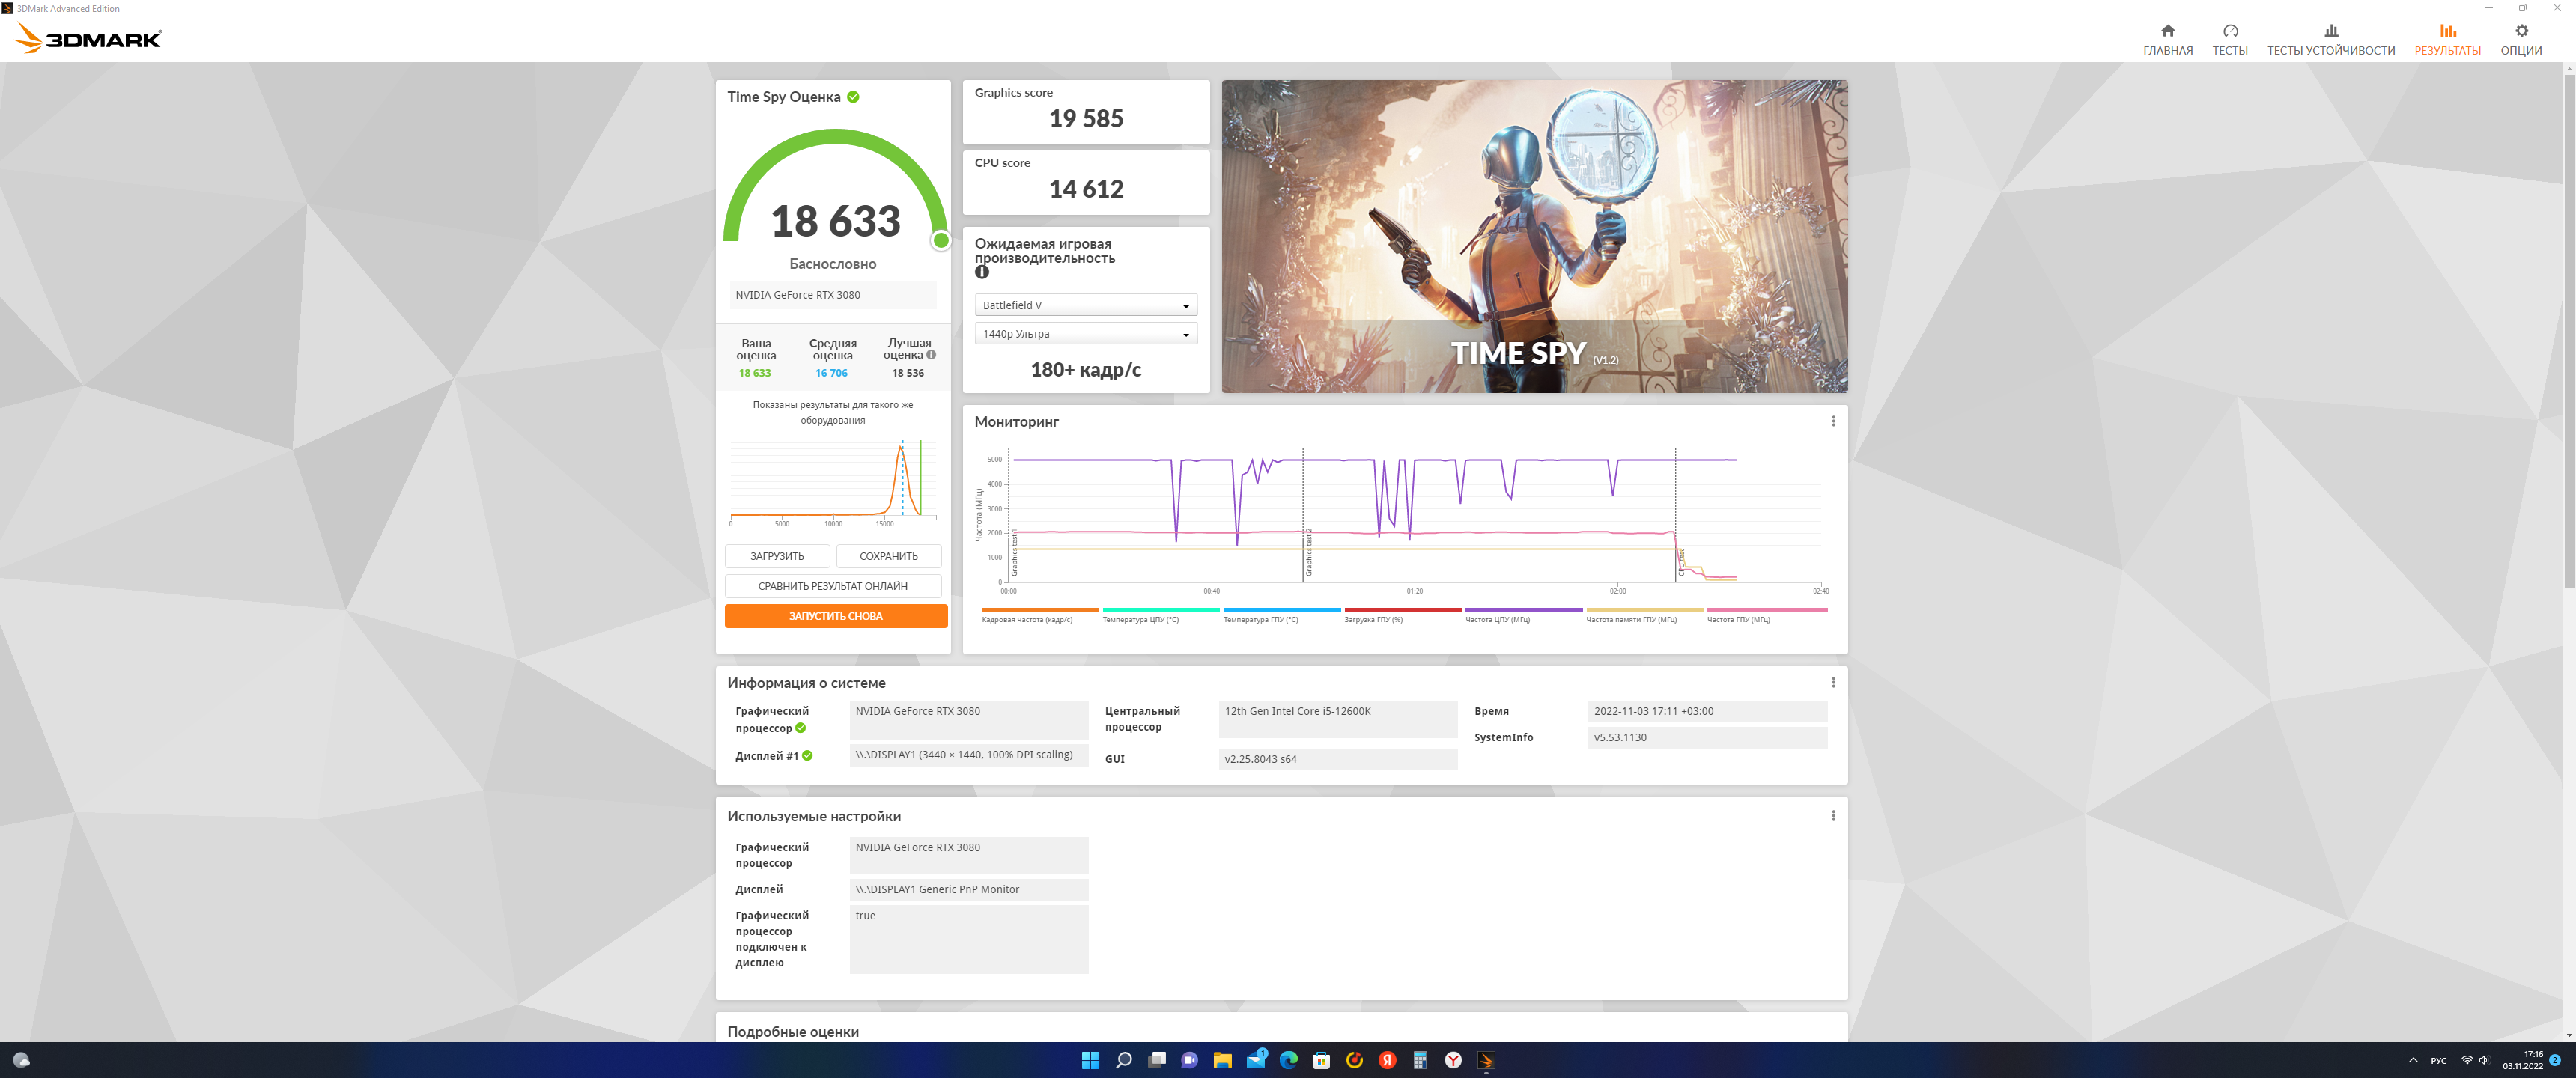Click СОХРАНИТЬ result button
This screenshot has height=1078, width=2576.
point(888,556)
